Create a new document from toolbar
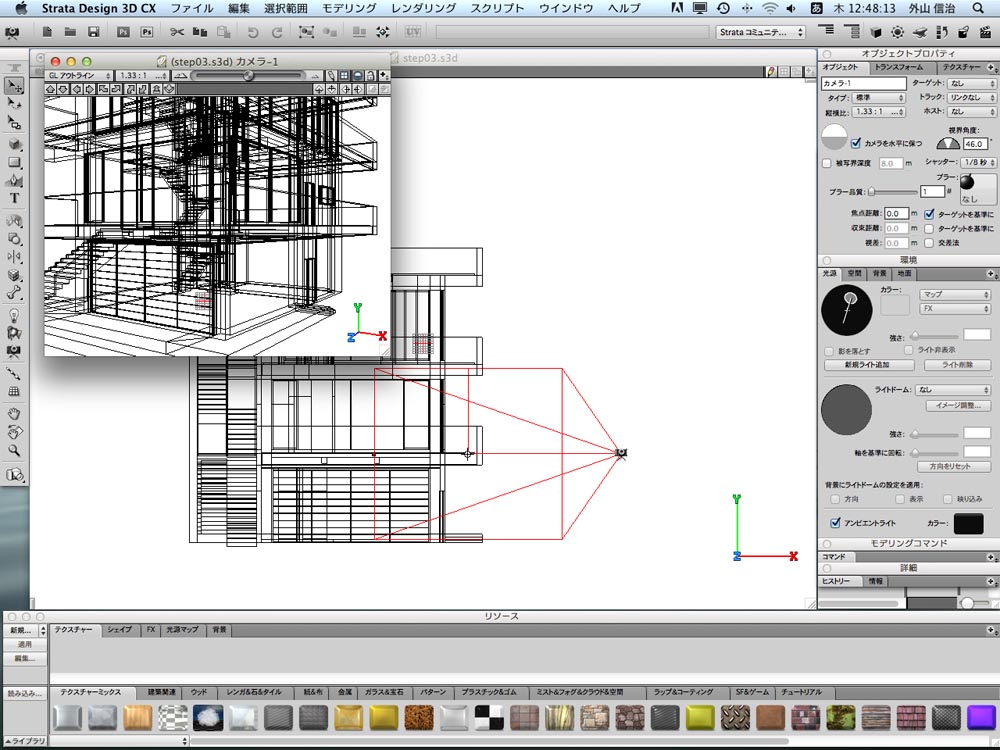 47,32
